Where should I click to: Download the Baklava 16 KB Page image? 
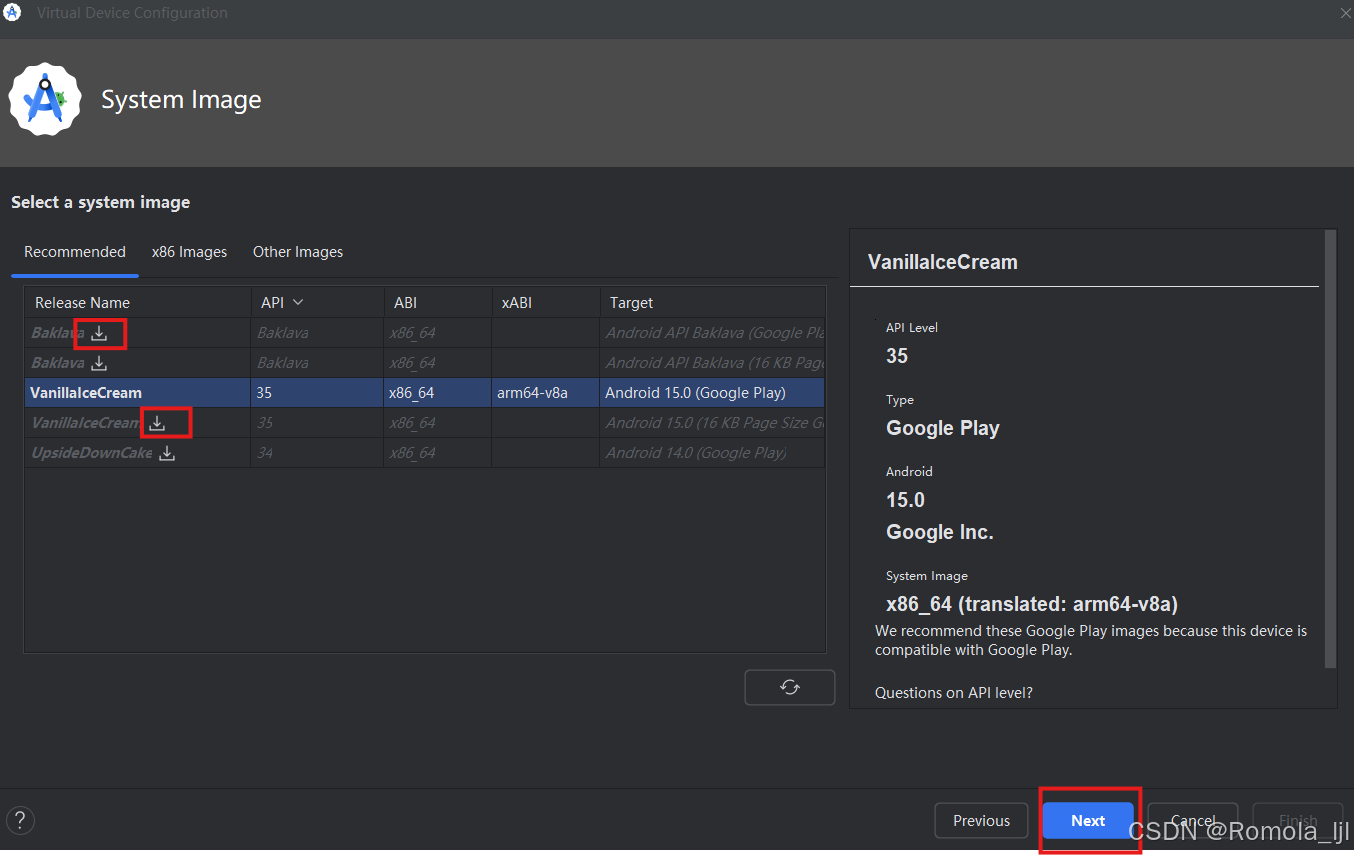[99, 363]
